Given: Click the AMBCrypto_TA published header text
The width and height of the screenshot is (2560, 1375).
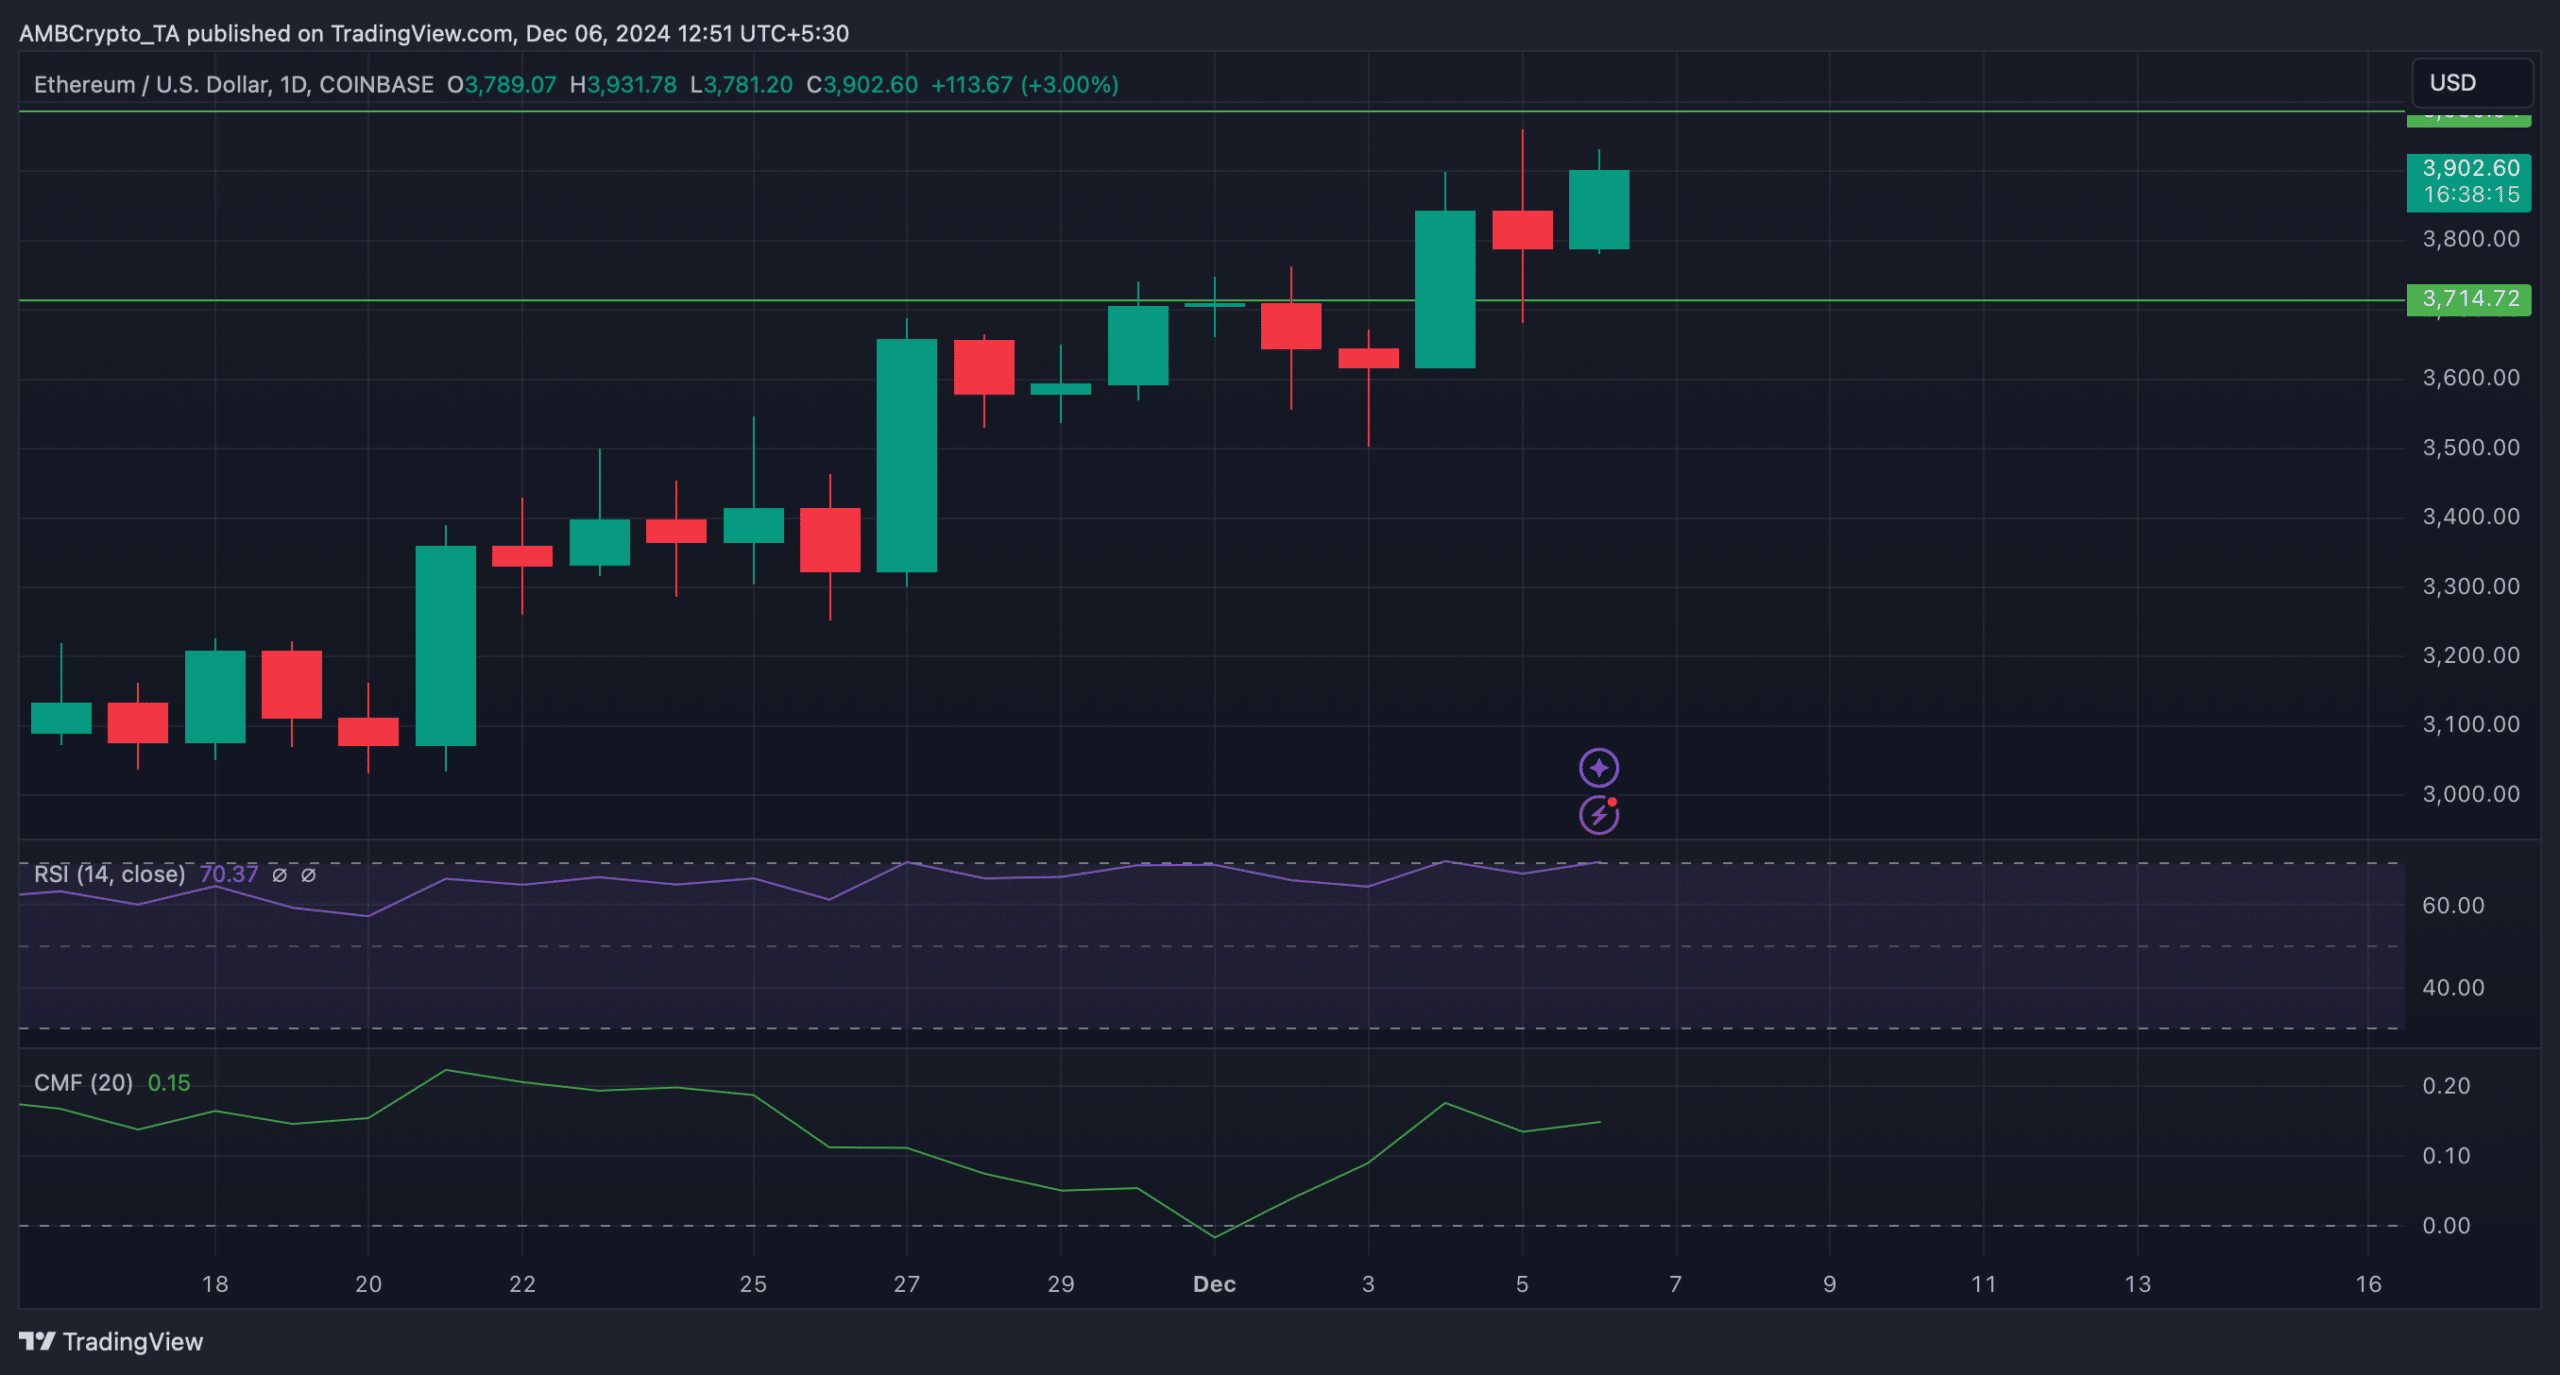Looking at the screenshot, I should click(x=433, y=33).
